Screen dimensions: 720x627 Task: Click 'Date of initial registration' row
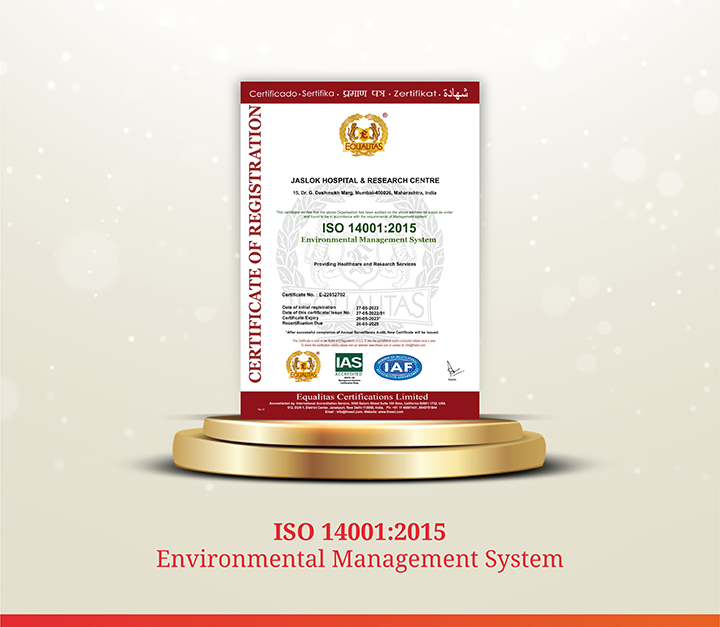331,307
